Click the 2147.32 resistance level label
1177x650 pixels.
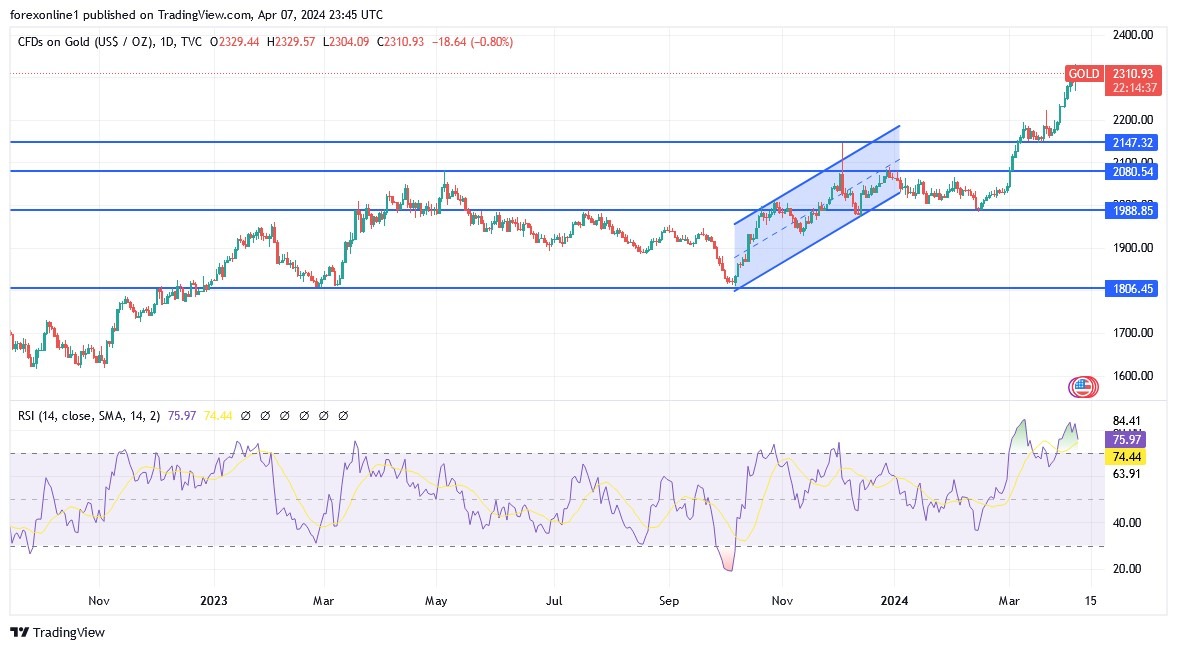click(x=1131, y=143)
